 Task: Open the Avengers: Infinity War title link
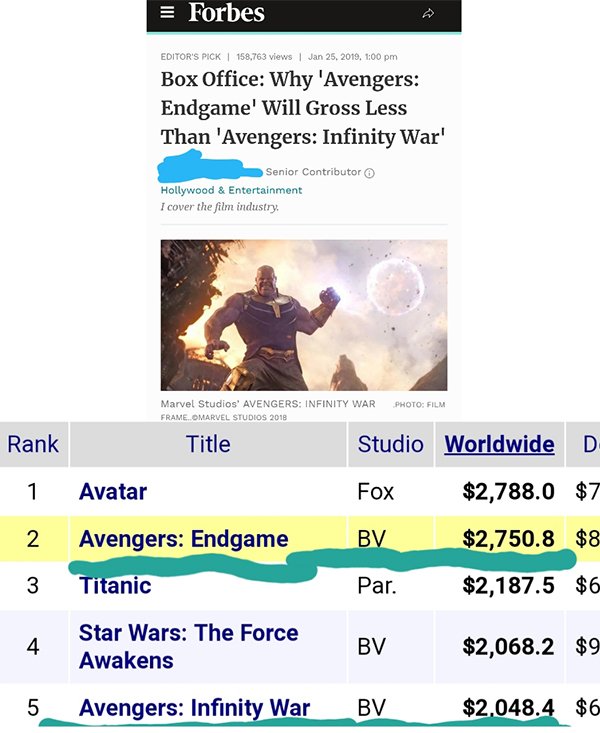point(194,708)
